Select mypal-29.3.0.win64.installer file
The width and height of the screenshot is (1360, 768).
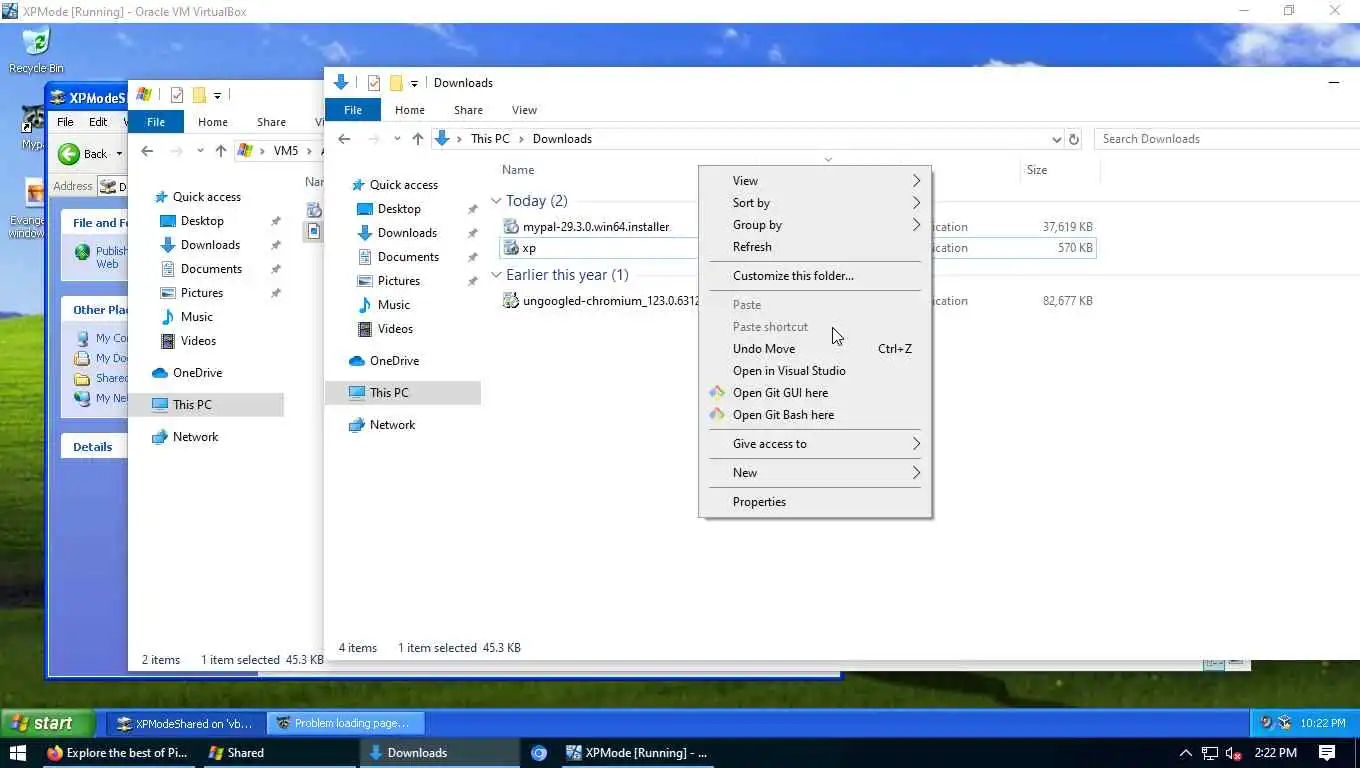[x=595, y=227]
